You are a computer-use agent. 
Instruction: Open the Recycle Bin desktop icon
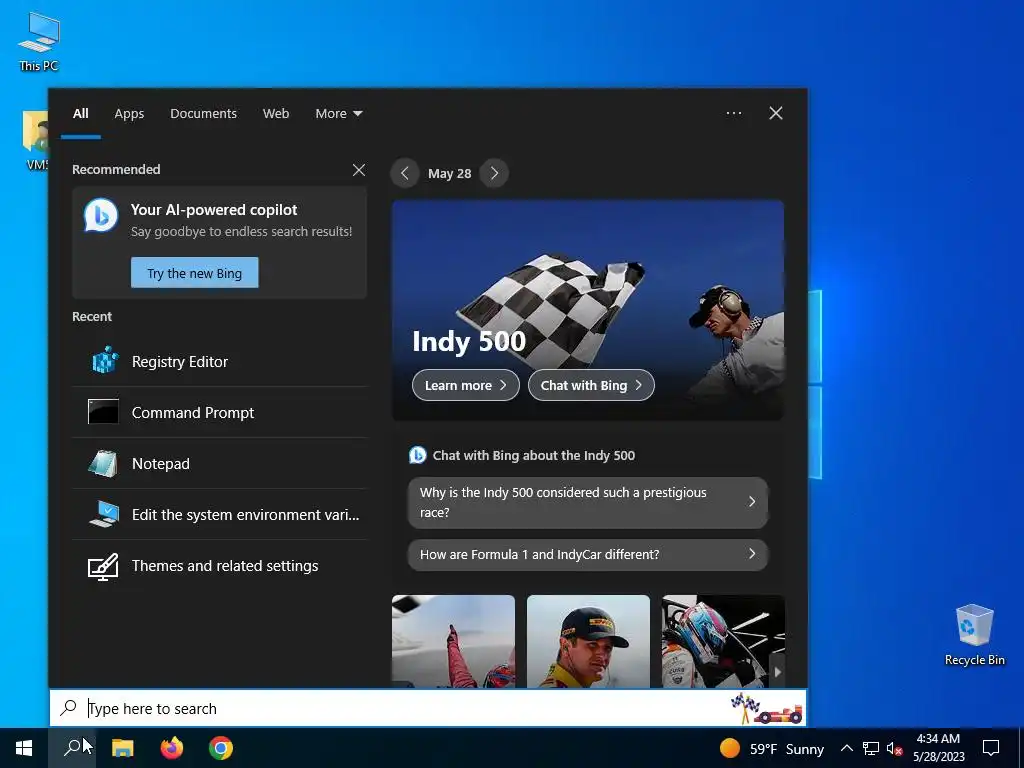974,635
